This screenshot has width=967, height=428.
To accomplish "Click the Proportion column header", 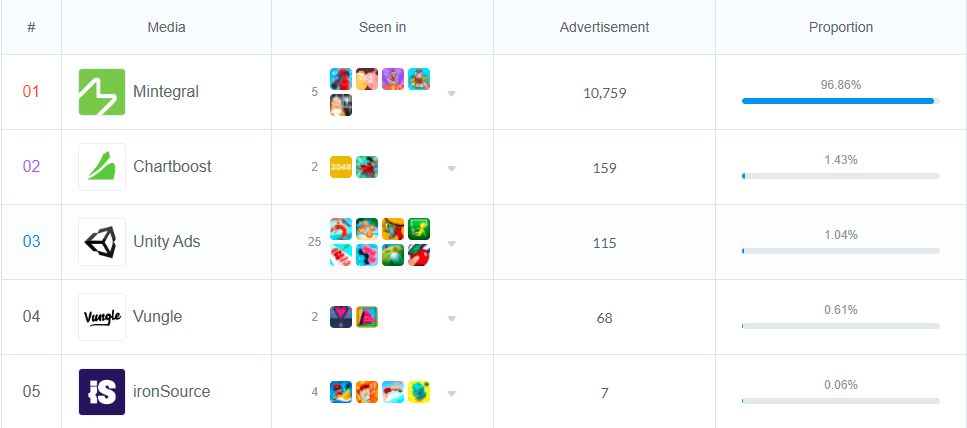I will point(841,27).
